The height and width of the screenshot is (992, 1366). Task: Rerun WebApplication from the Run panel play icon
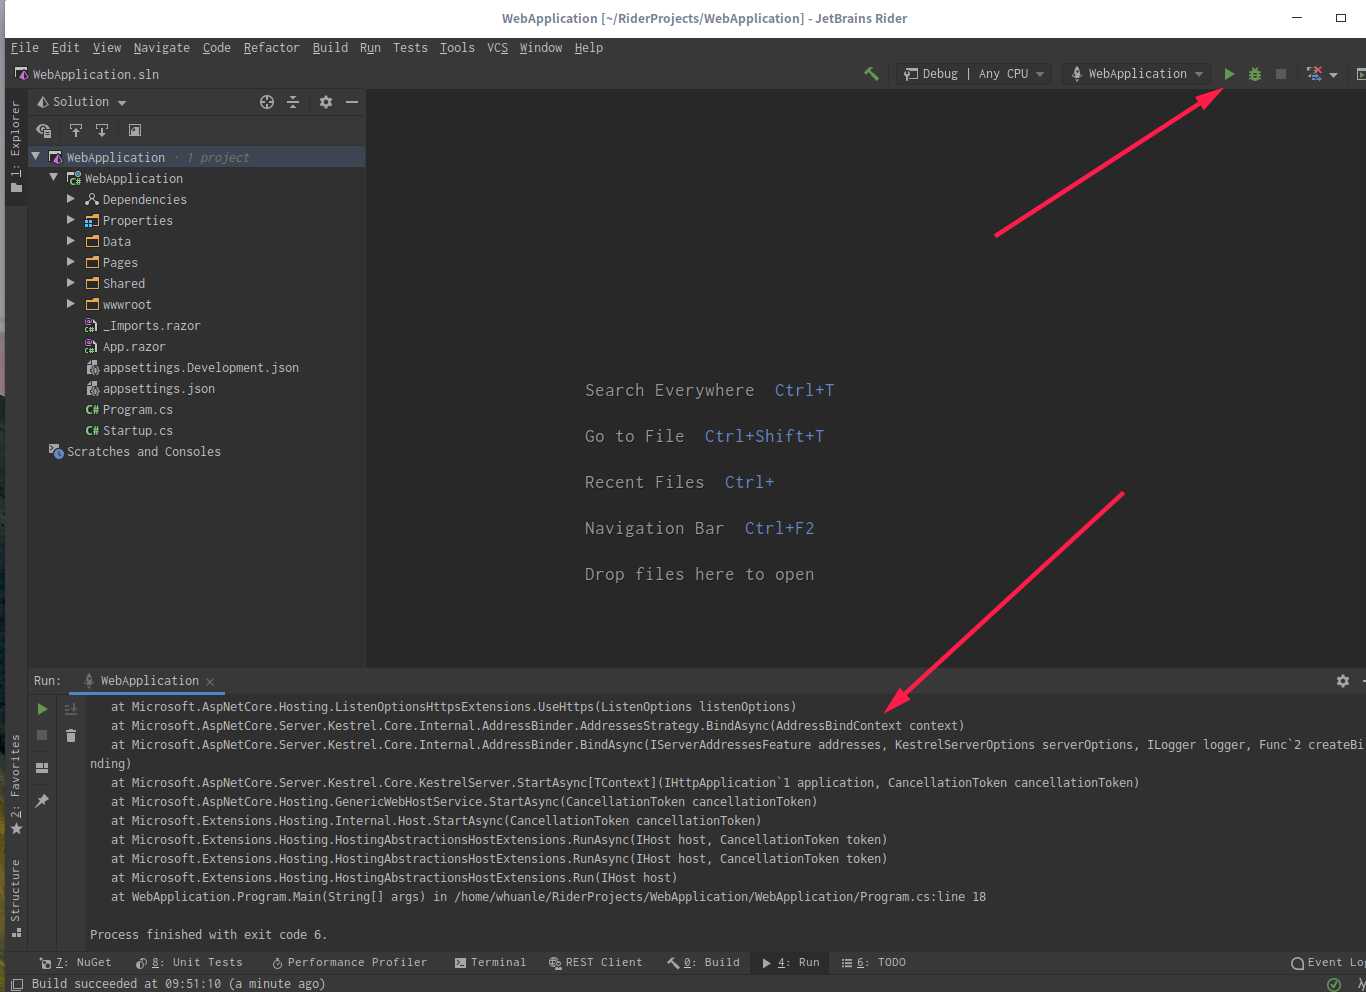tap(42, 709)
